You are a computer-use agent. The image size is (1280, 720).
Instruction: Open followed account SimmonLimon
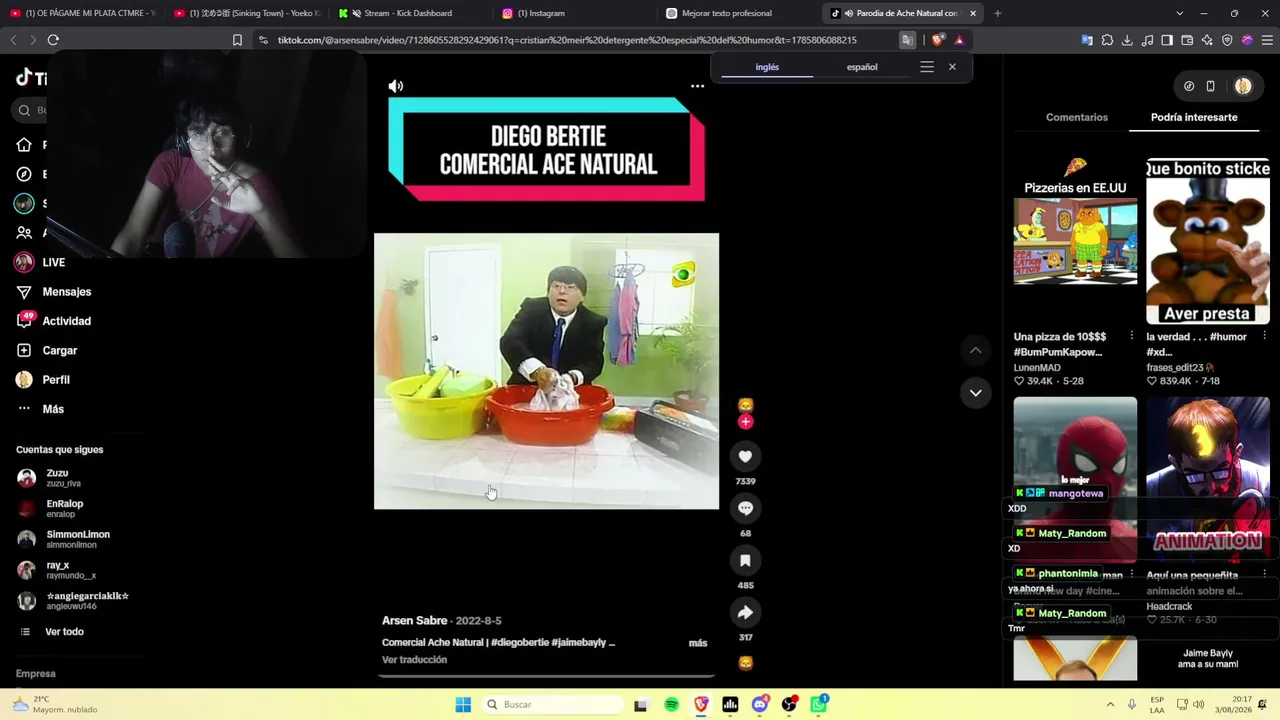64,539
